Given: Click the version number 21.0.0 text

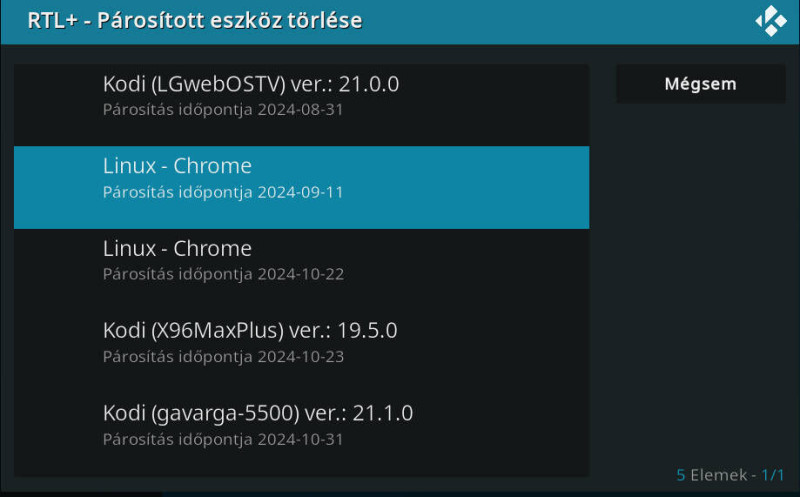Looking at the screenshot, I should (369, 84).
